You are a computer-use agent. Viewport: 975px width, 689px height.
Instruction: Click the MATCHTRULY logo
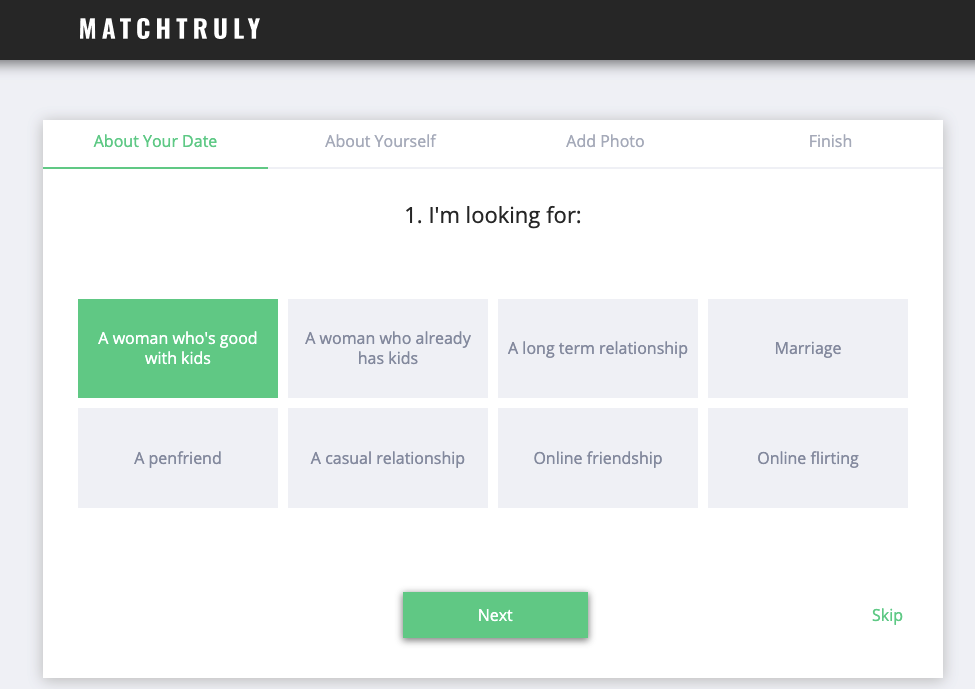tap(170, 29)
